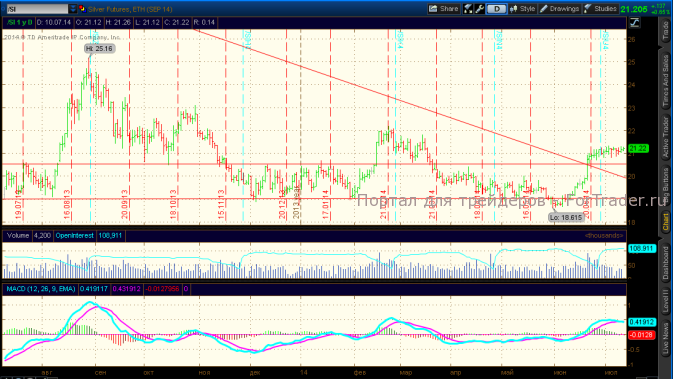Click the flask icon beside Studies
Image resolution: width=673 pixels, height=379 pixels.
point(588,9)
